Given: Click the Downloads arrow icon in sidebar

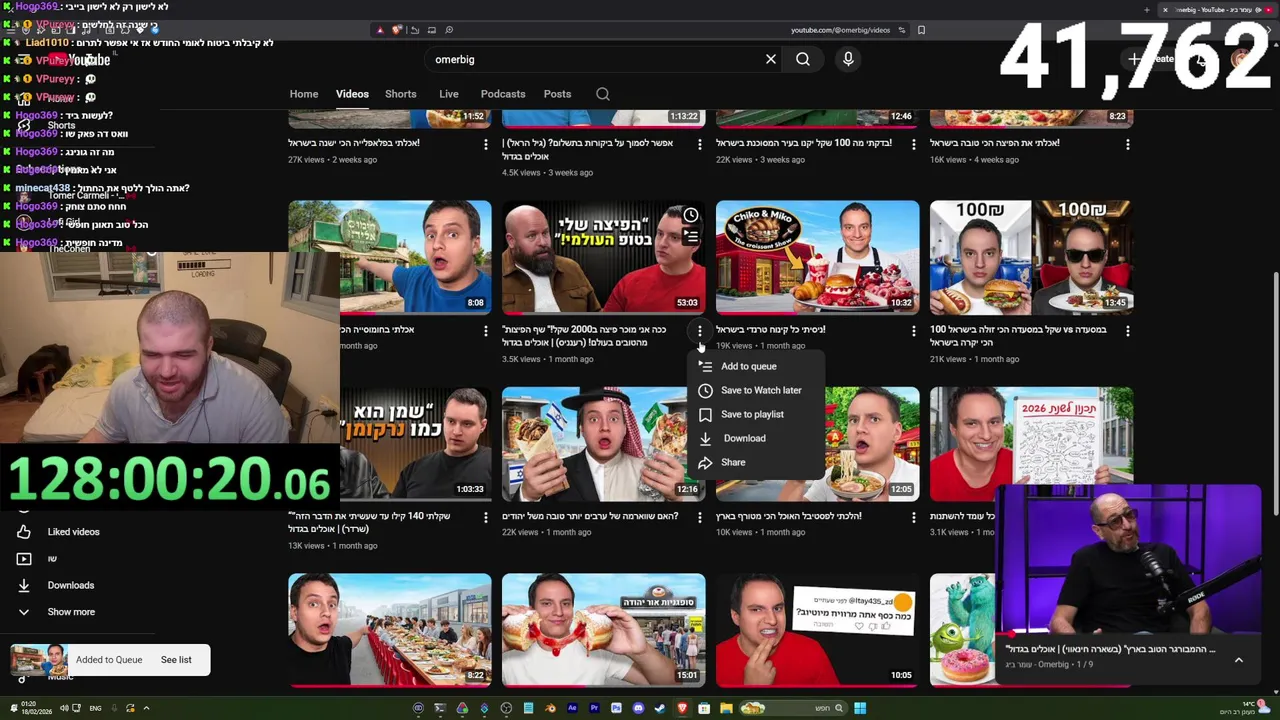Looking at the screenshot, I should click(24, 585).
